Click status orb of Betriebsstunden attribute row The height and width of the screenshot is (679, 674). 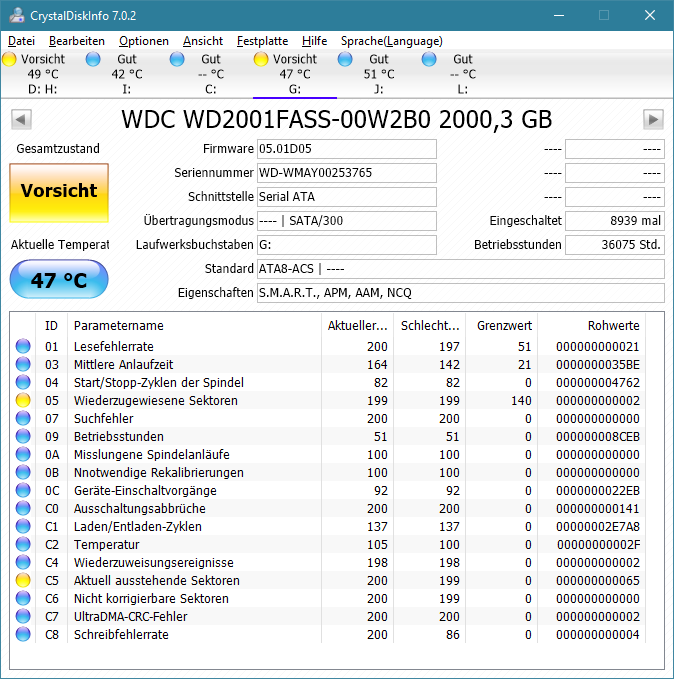[23, 436]
